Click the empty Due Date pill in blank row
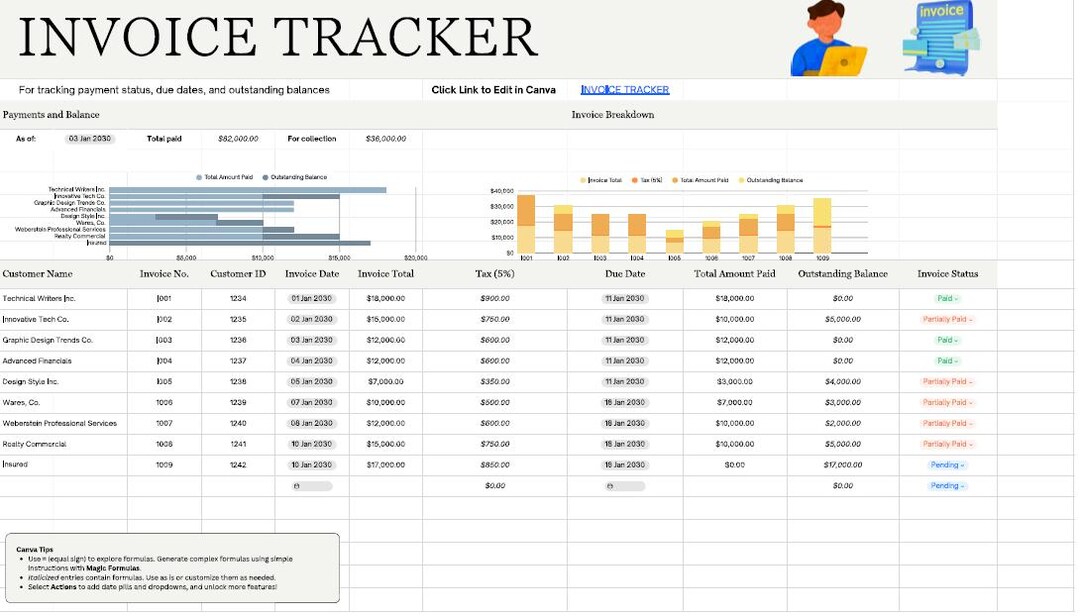Screen dimensions: 1080x616 [625, 486]
